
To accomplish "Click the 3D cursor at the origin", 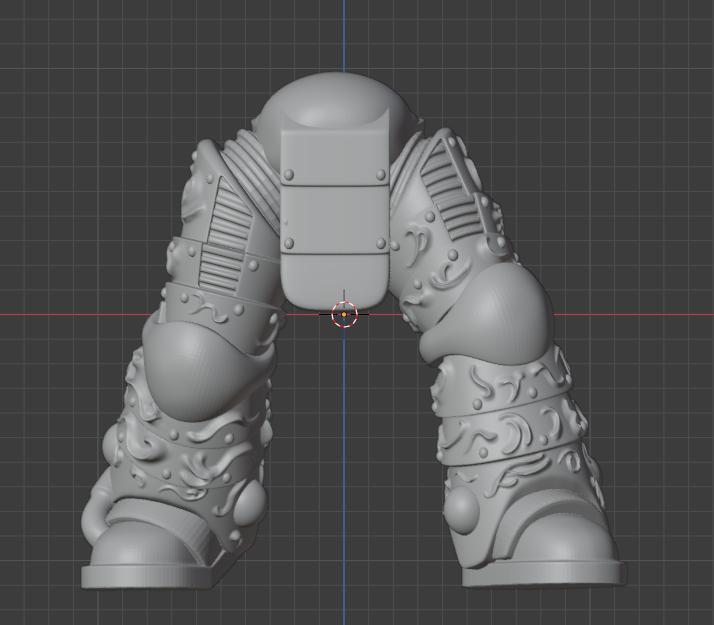I will coord(344,314).
